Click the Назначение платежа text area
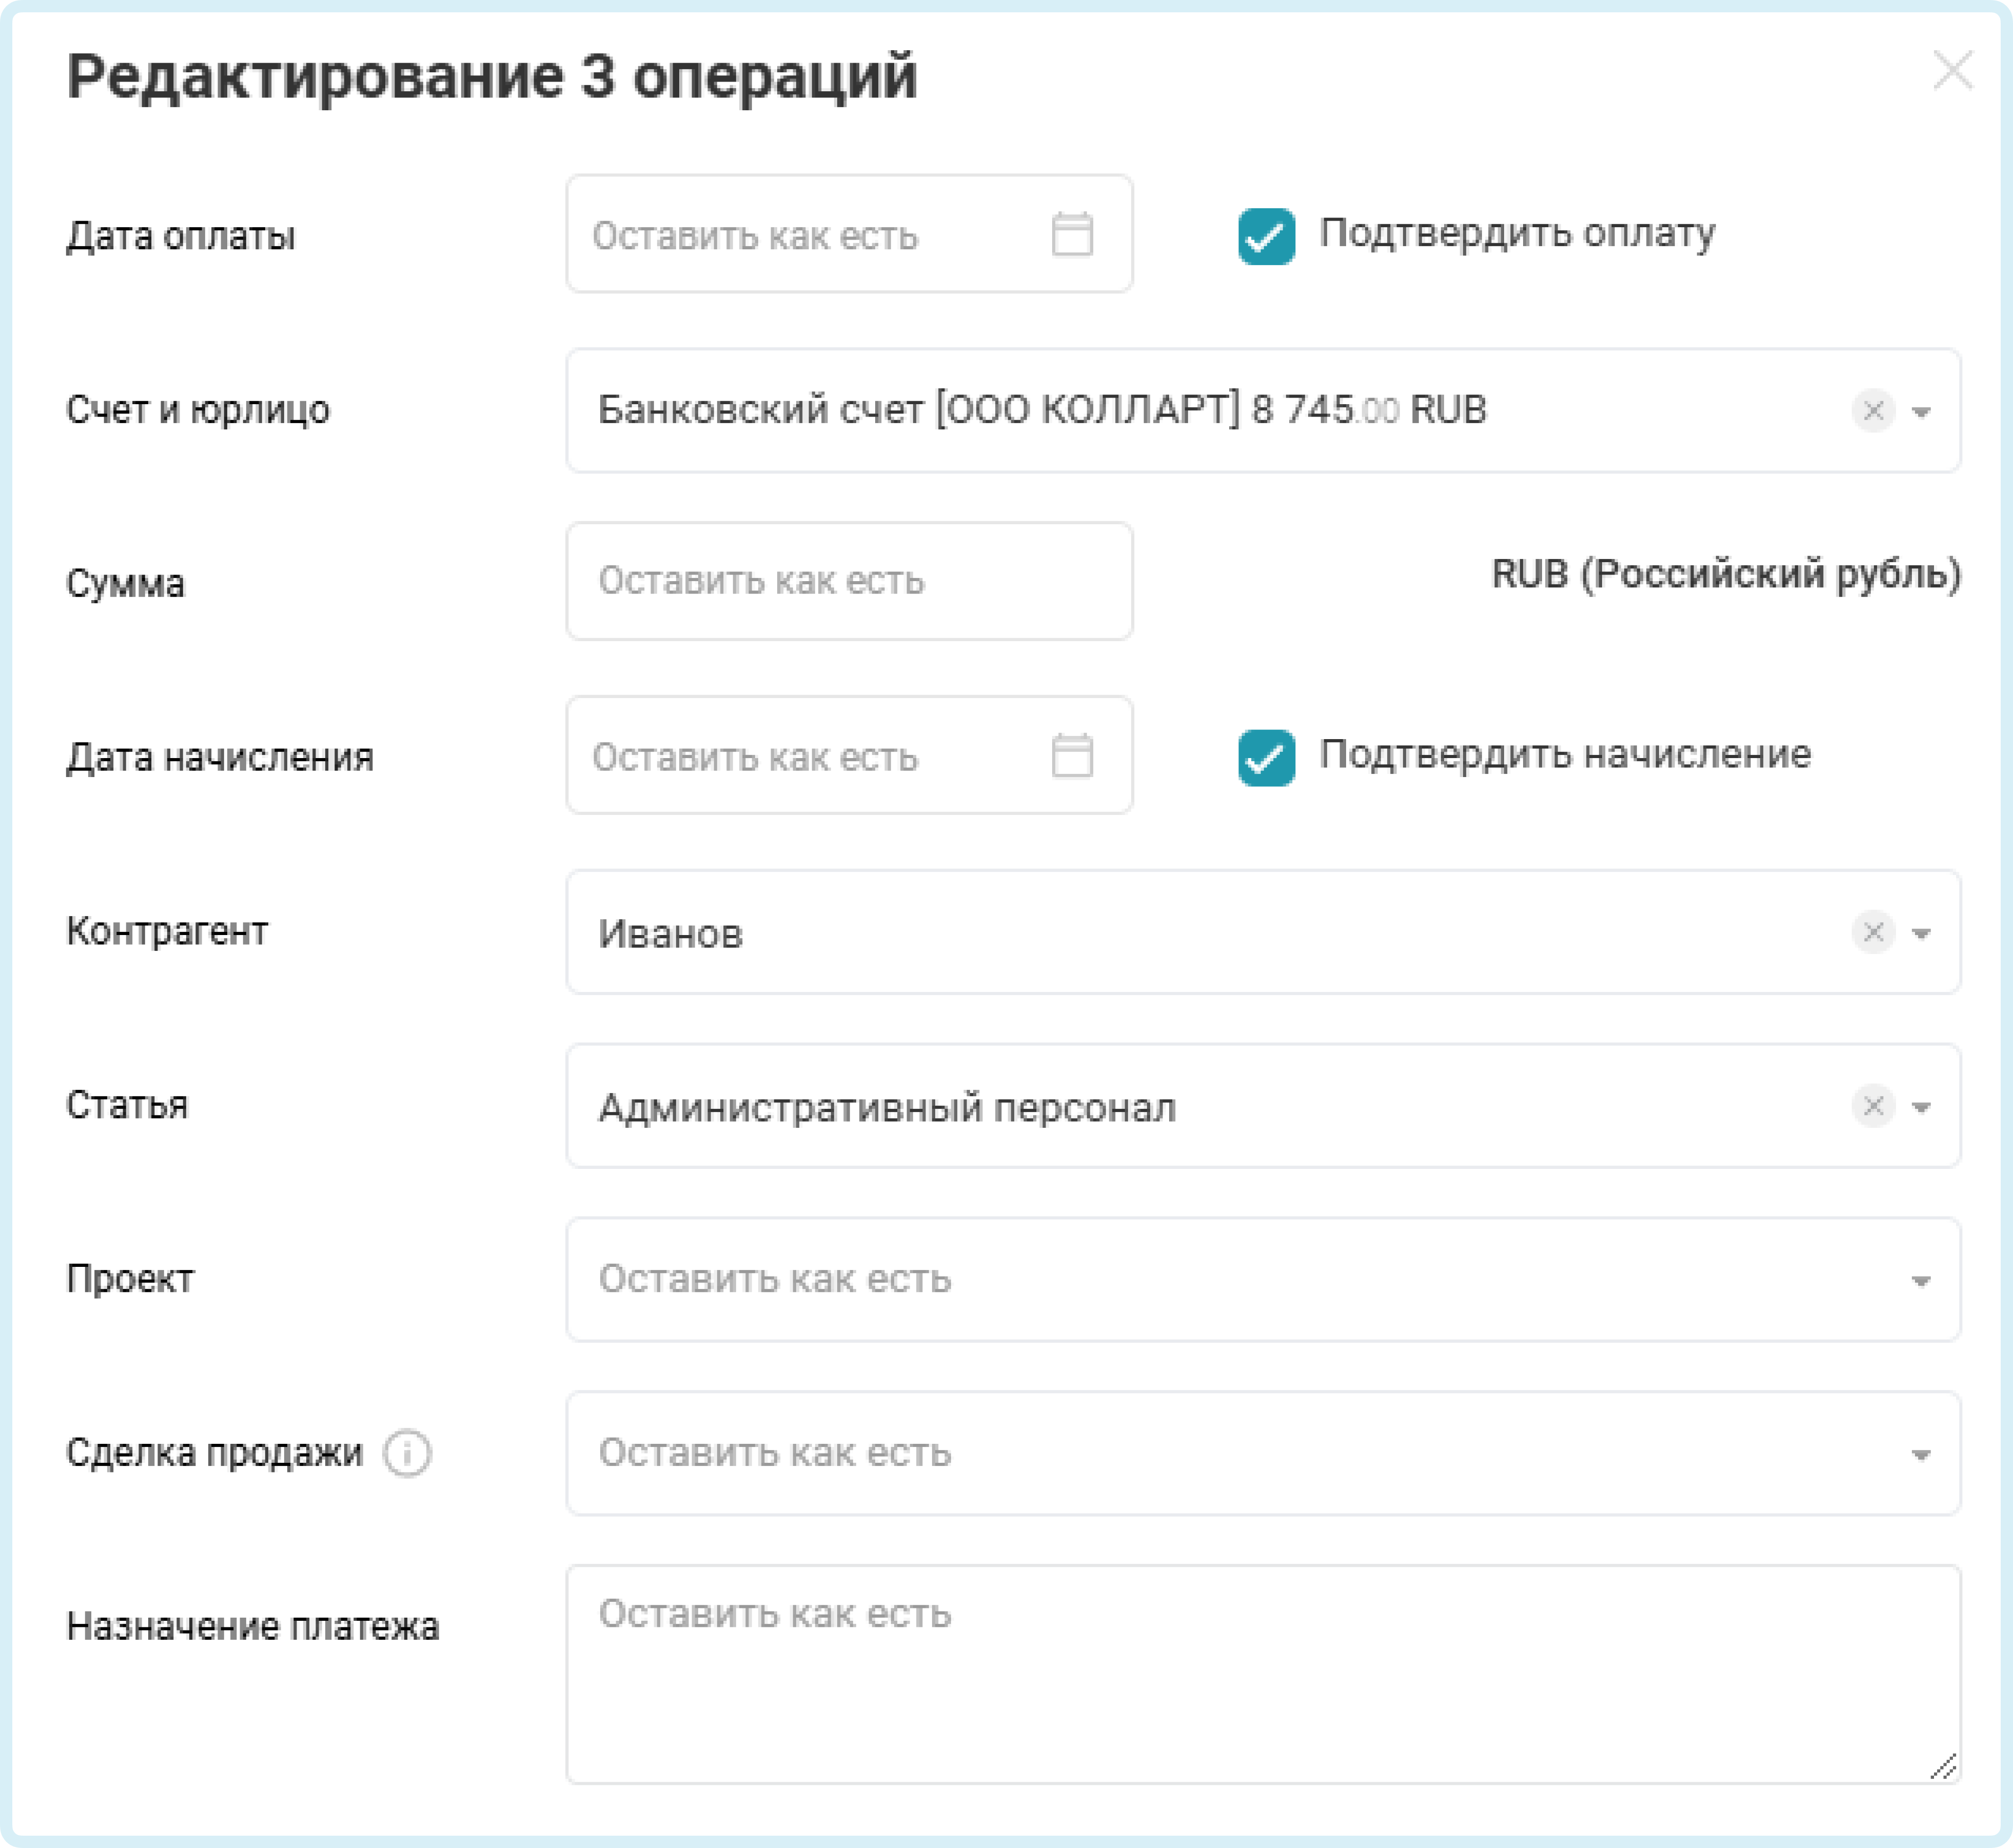 tap(1262, 1675)
